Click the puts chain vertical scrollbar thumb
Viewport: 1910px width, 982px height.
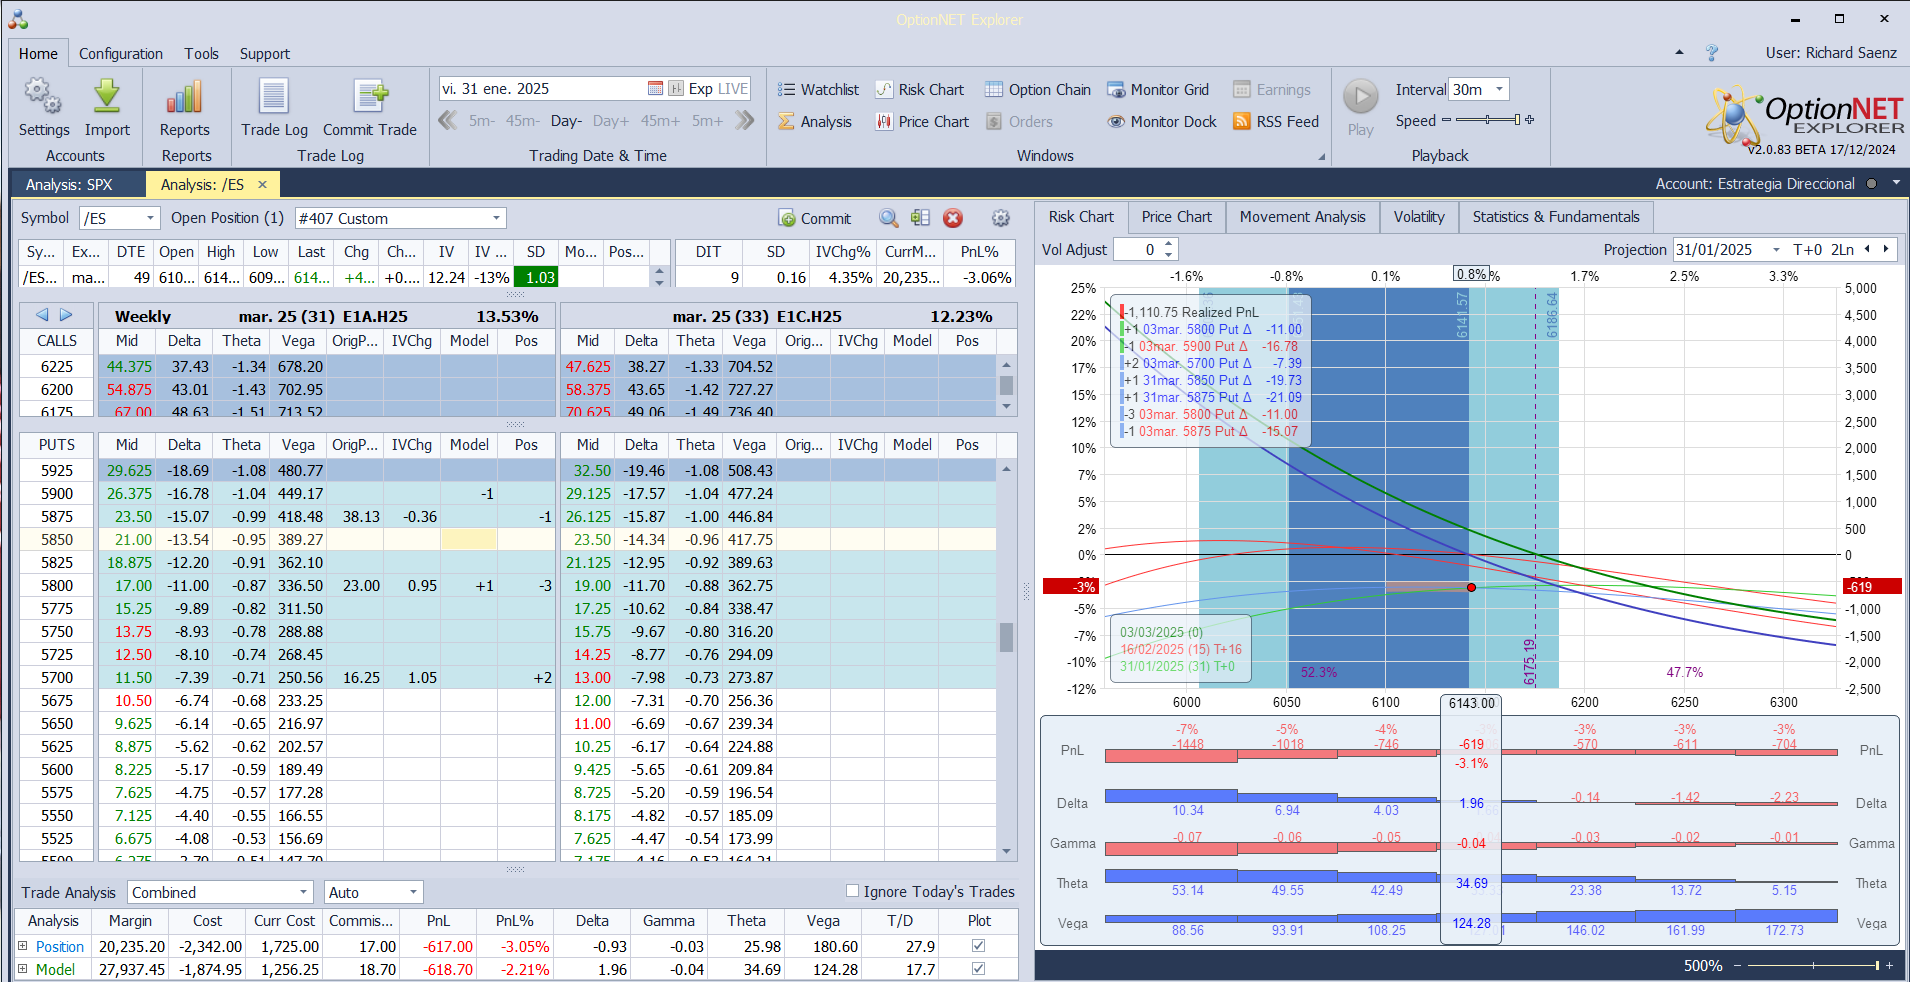point(1006,636)
